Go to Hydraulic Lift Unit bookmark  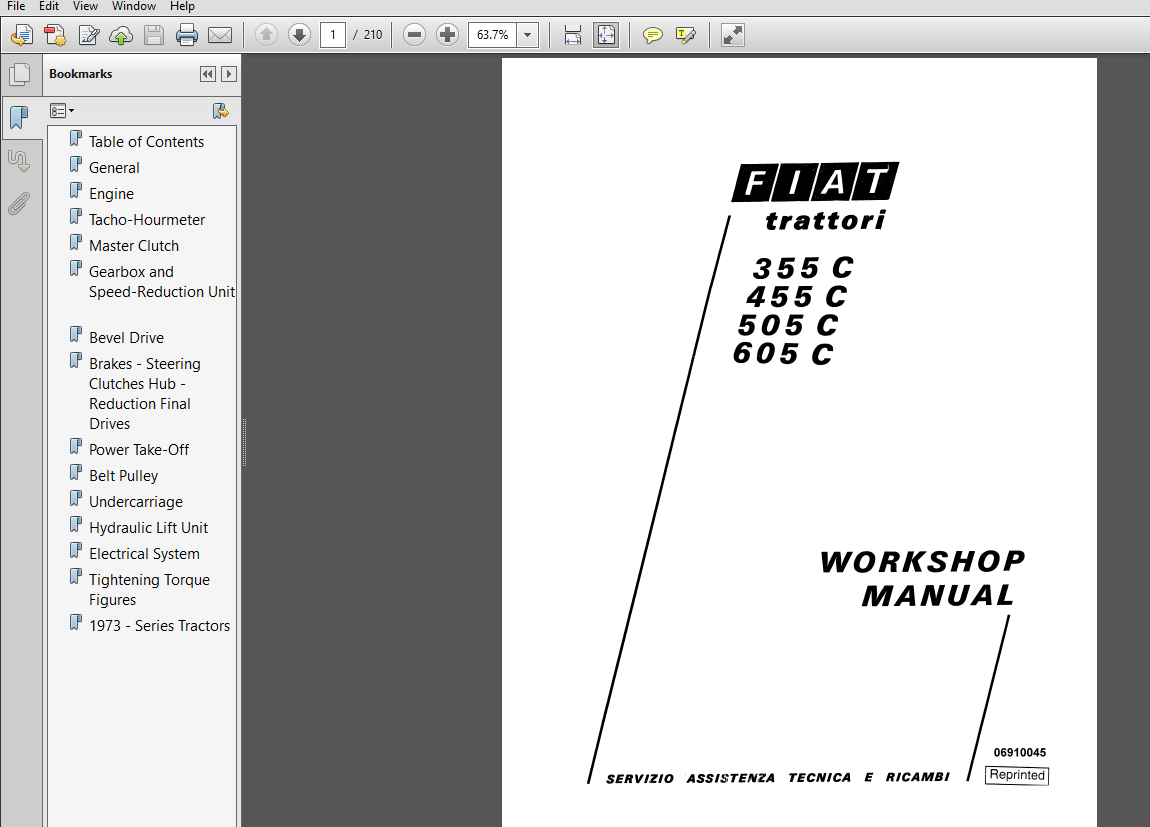click(148, 528)
